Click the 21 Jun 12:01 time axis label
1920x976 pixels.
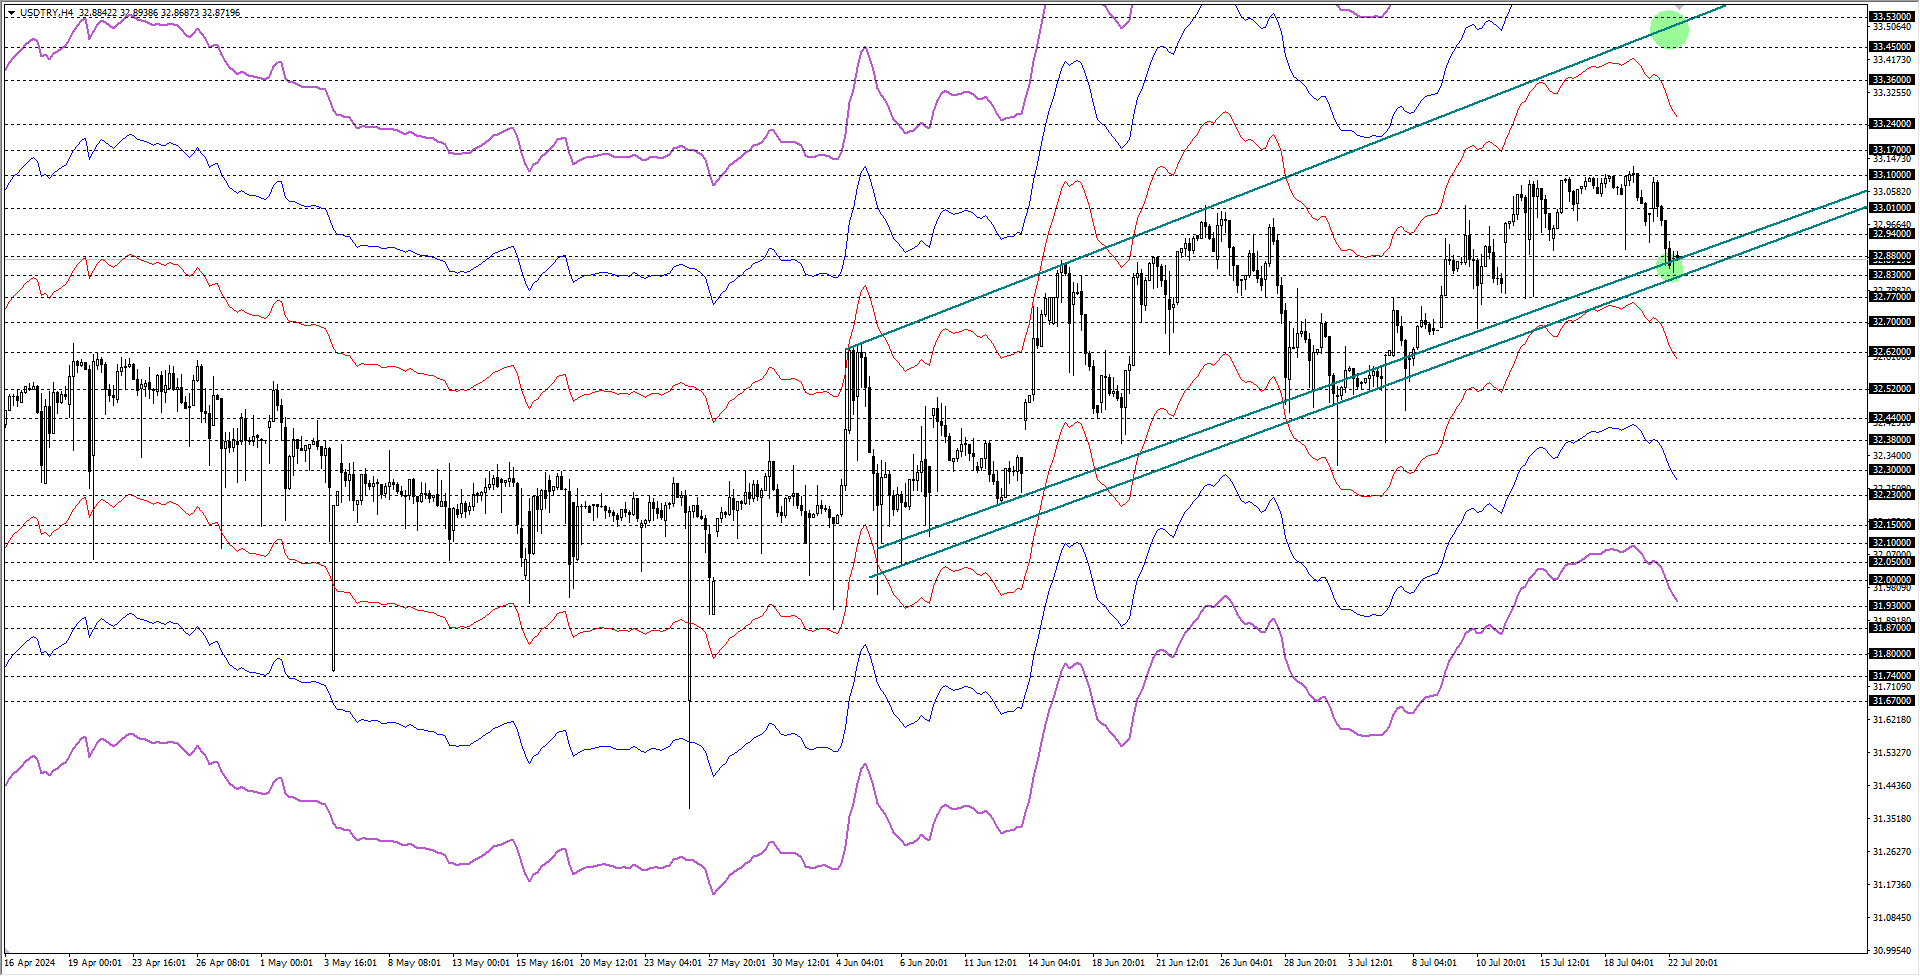coord(1182,963)
